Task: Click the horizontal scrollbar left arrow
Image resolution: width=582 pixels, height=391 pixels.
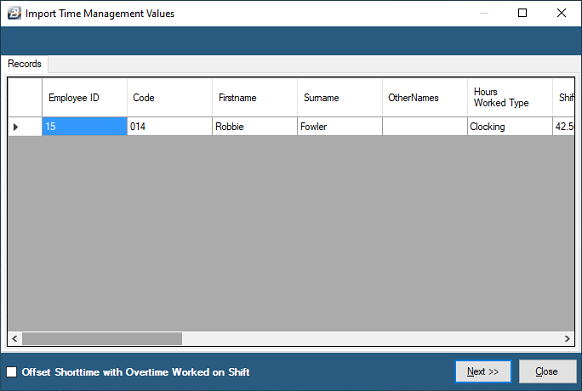Action: [x=15, y=339]
